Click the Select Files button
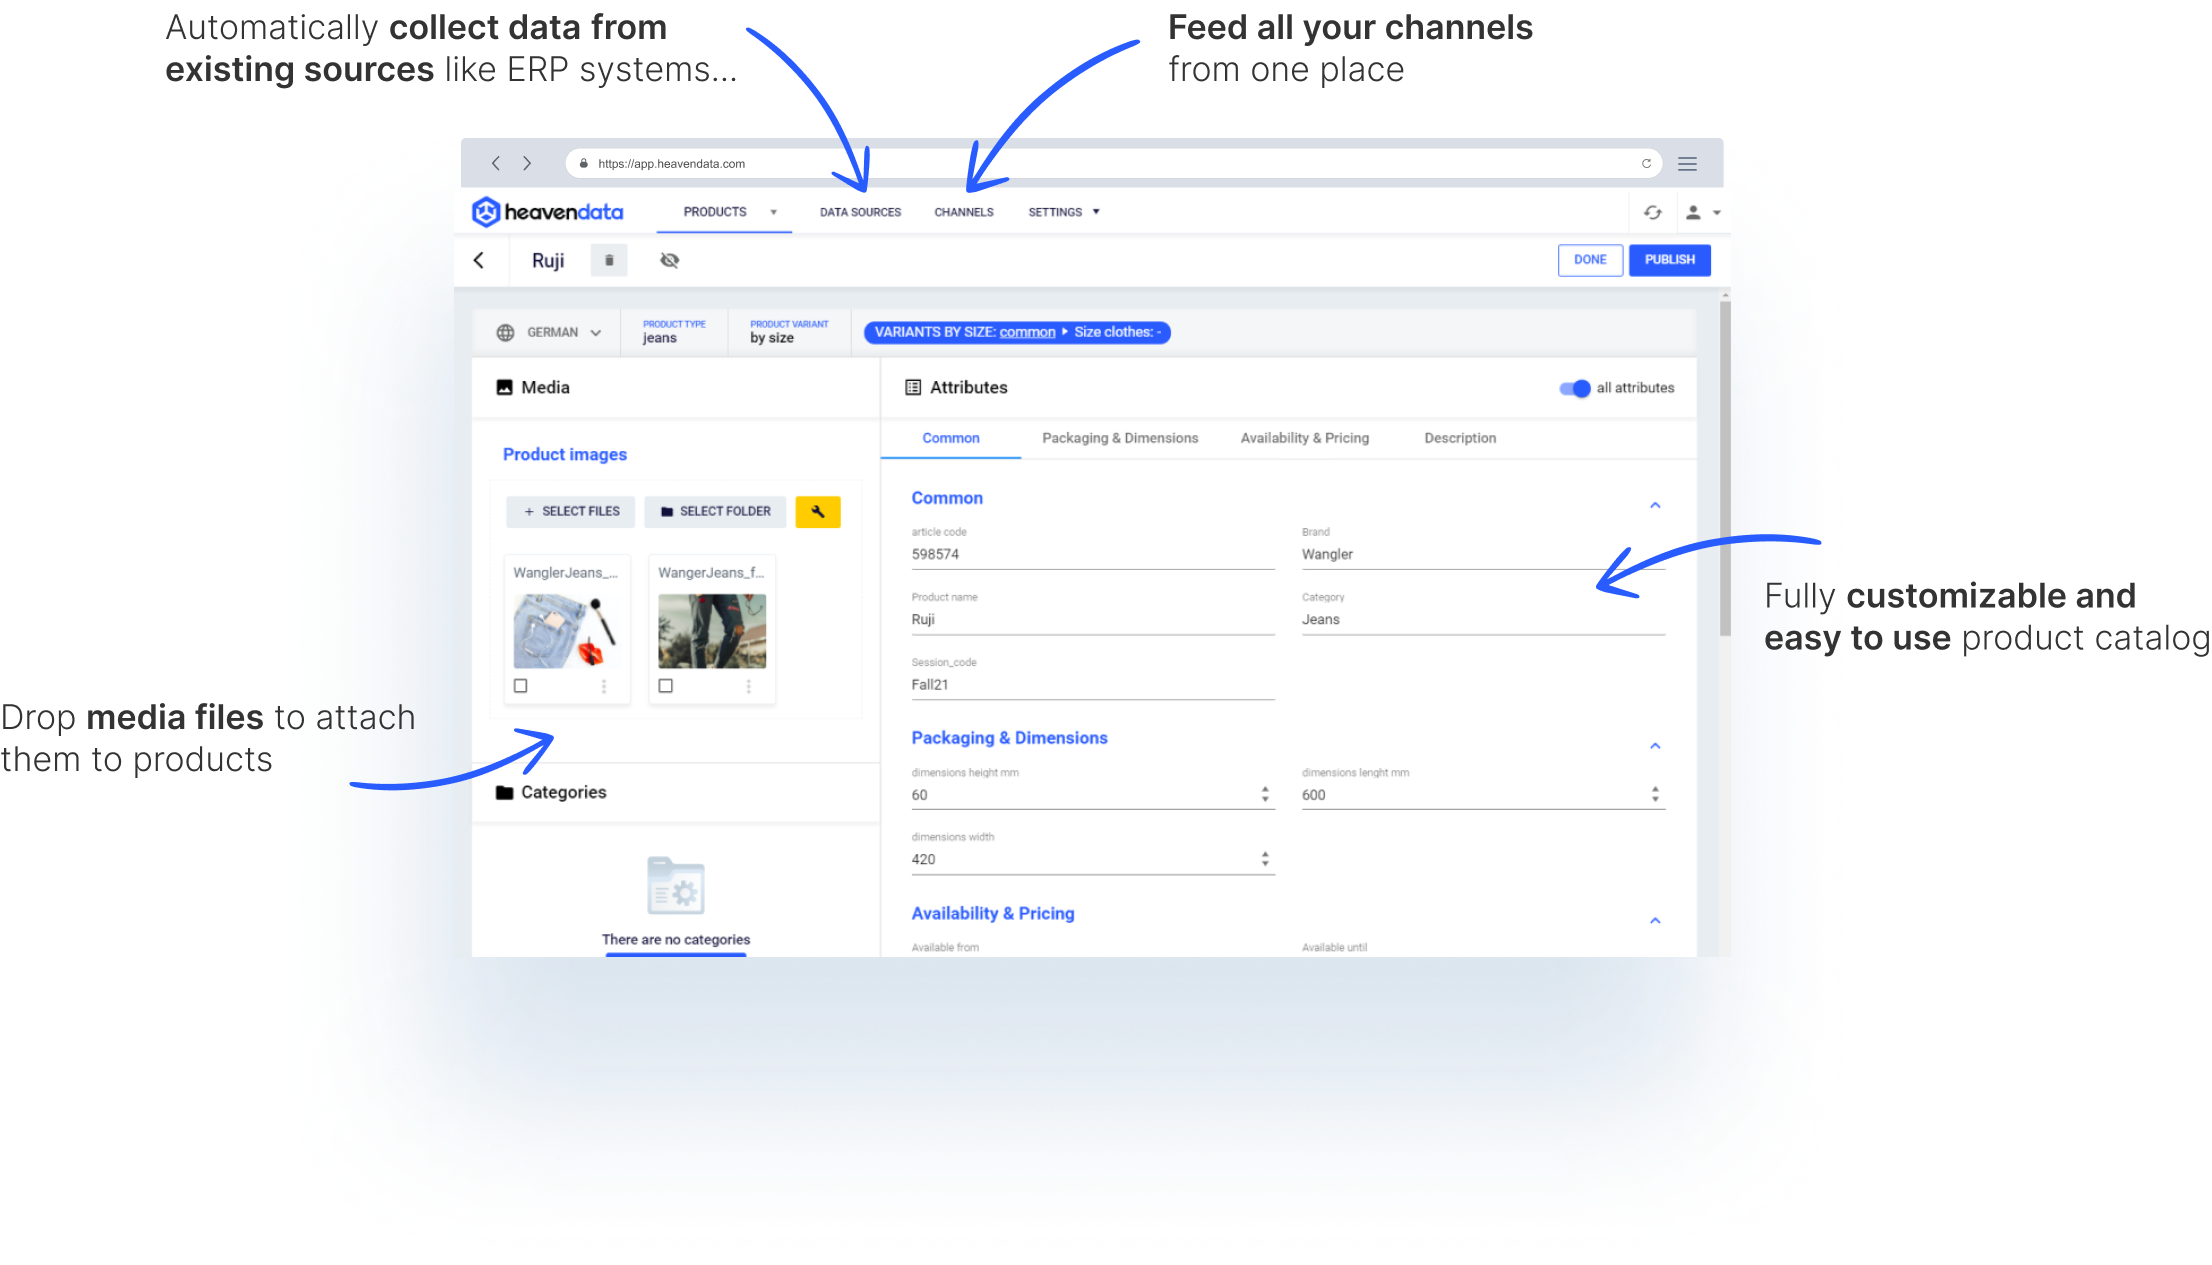This screenshot has width=2212, height=1265. click(x=572, y=511)
